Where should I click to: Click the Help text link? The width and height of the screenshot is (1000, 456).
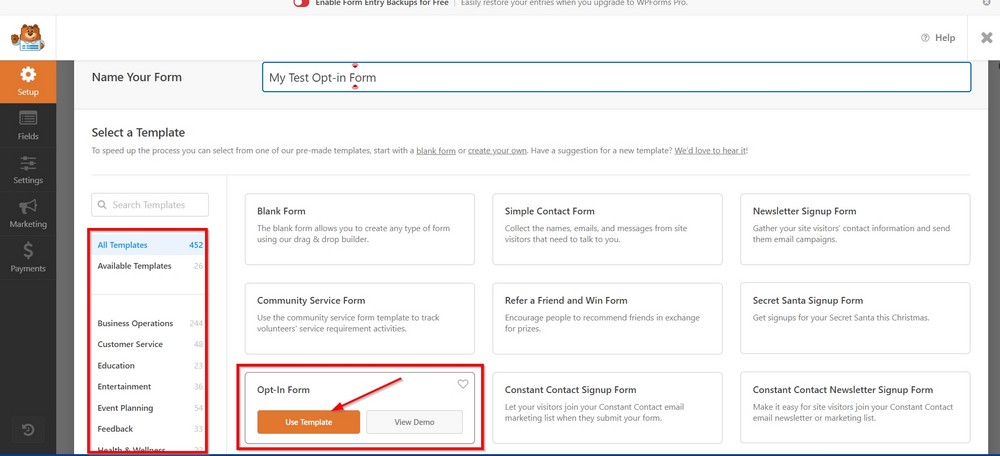[x=945, y=38]
